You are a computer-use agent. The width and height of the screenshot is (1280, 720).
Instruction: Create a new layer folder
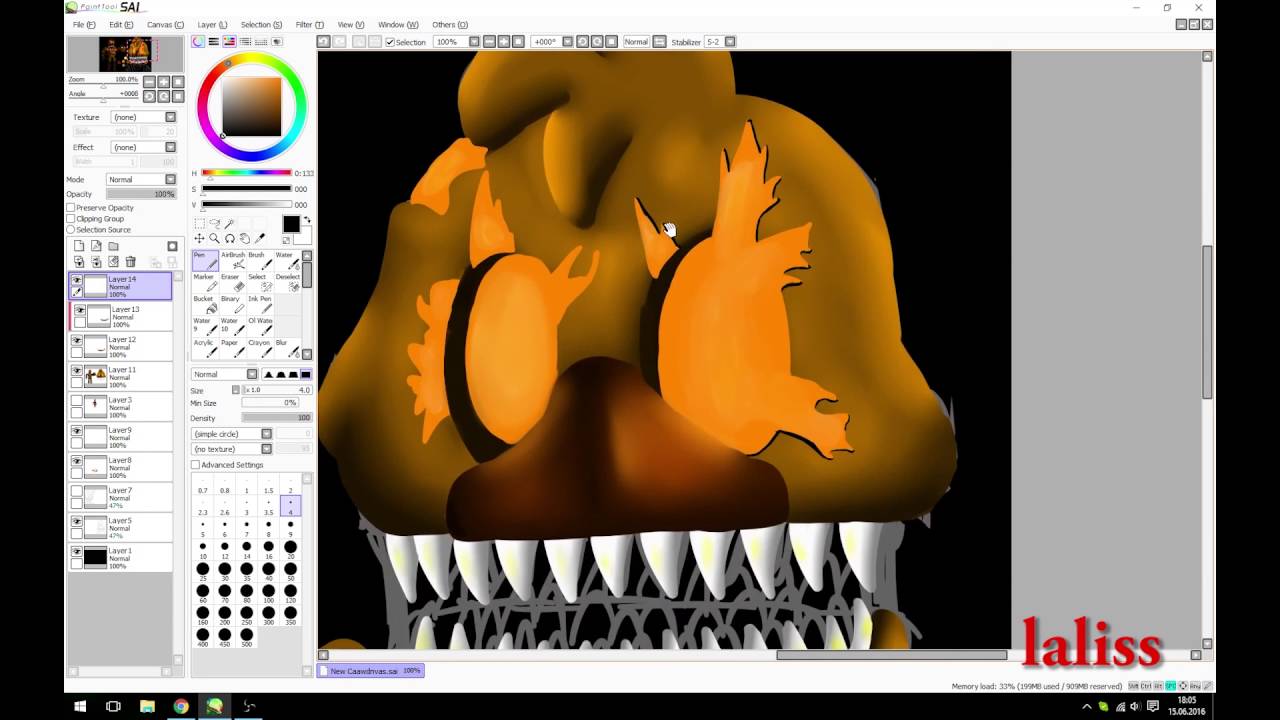(113, 246)
